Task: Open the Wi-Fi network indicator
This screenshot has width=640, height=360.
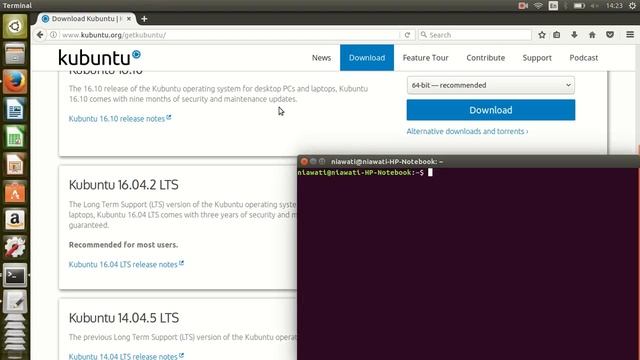Action: click(538, 6)
